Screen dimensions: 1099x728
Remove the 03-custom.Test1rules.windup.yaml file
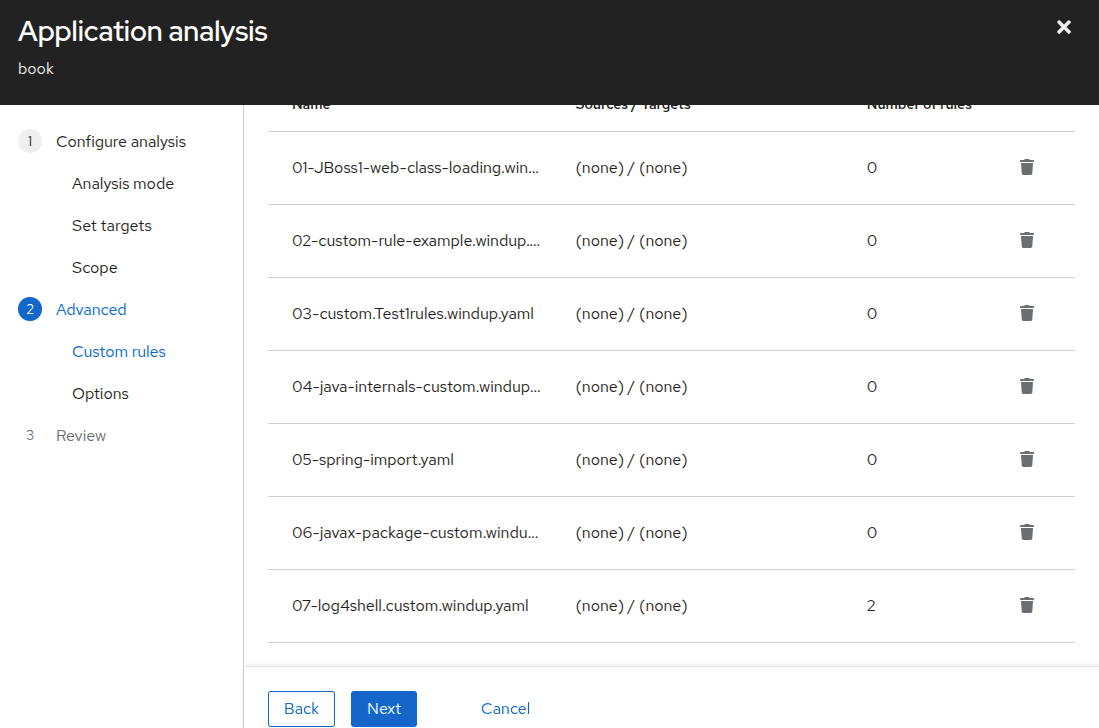(x=1026, y=313)
